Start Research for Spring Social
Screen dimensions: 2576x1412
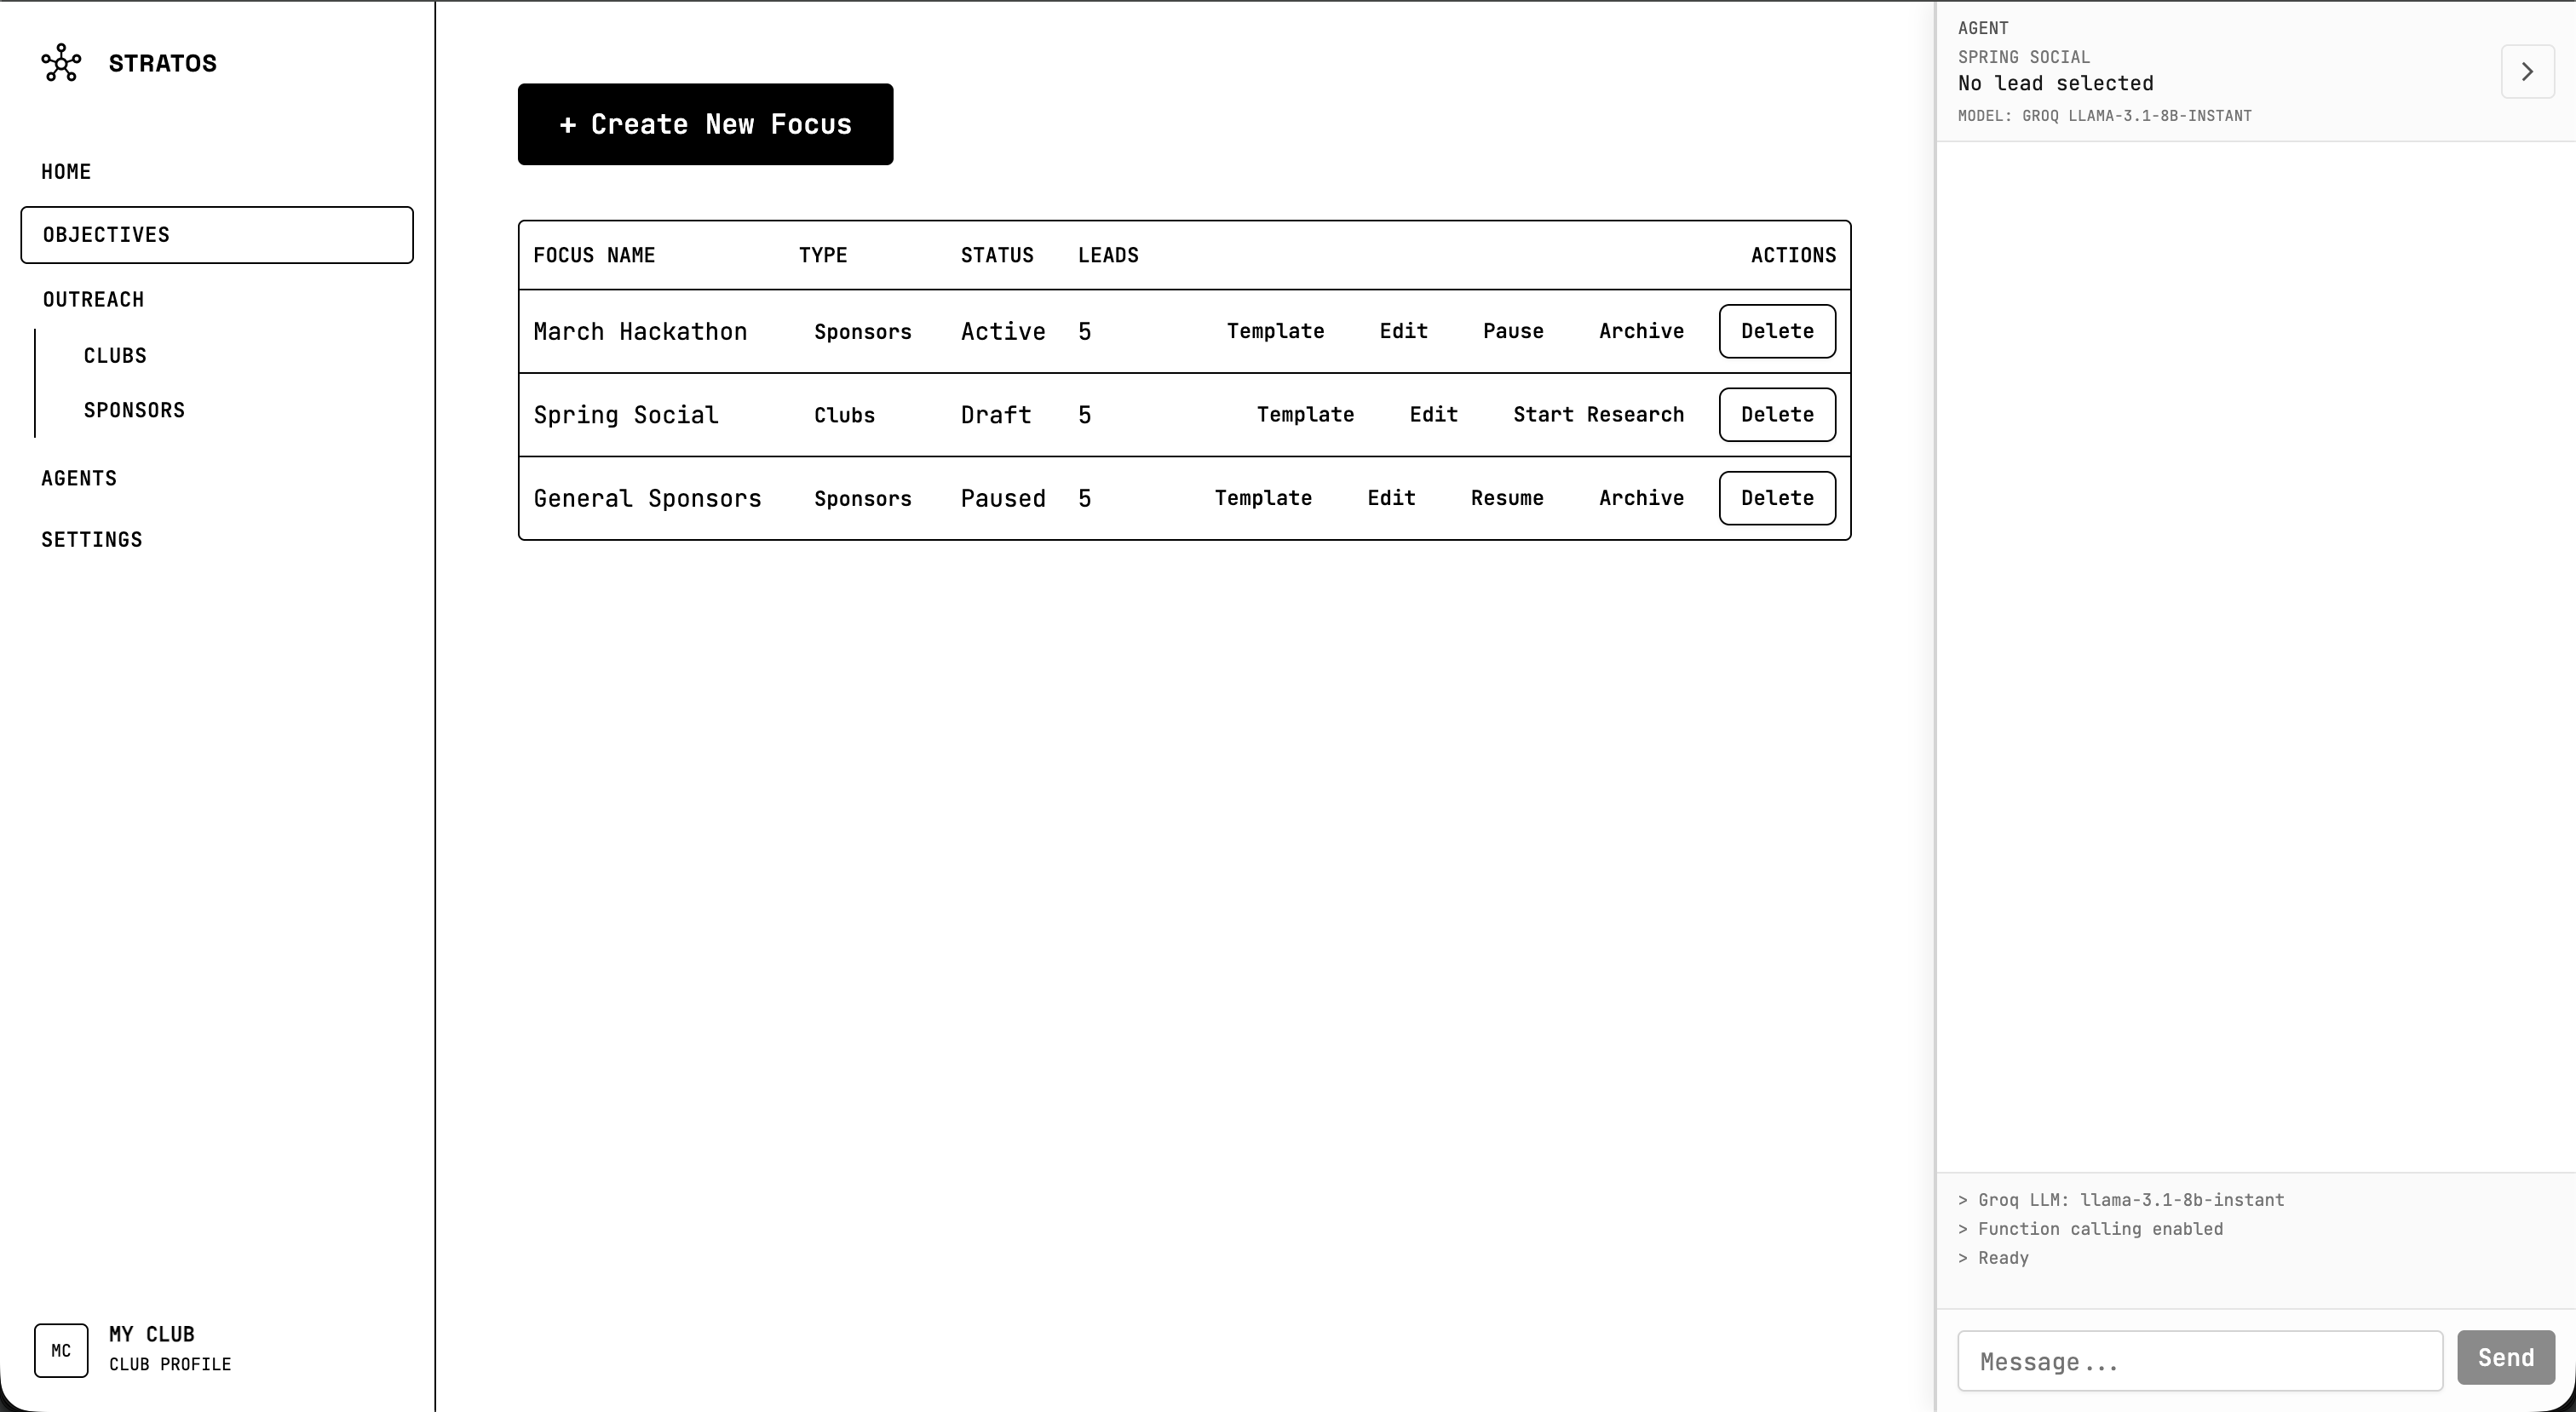point(1597,415)
